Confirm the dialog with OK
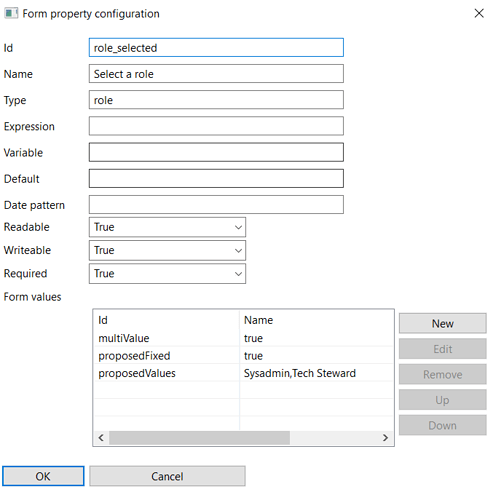492x500 pixels. click(43, 476)
